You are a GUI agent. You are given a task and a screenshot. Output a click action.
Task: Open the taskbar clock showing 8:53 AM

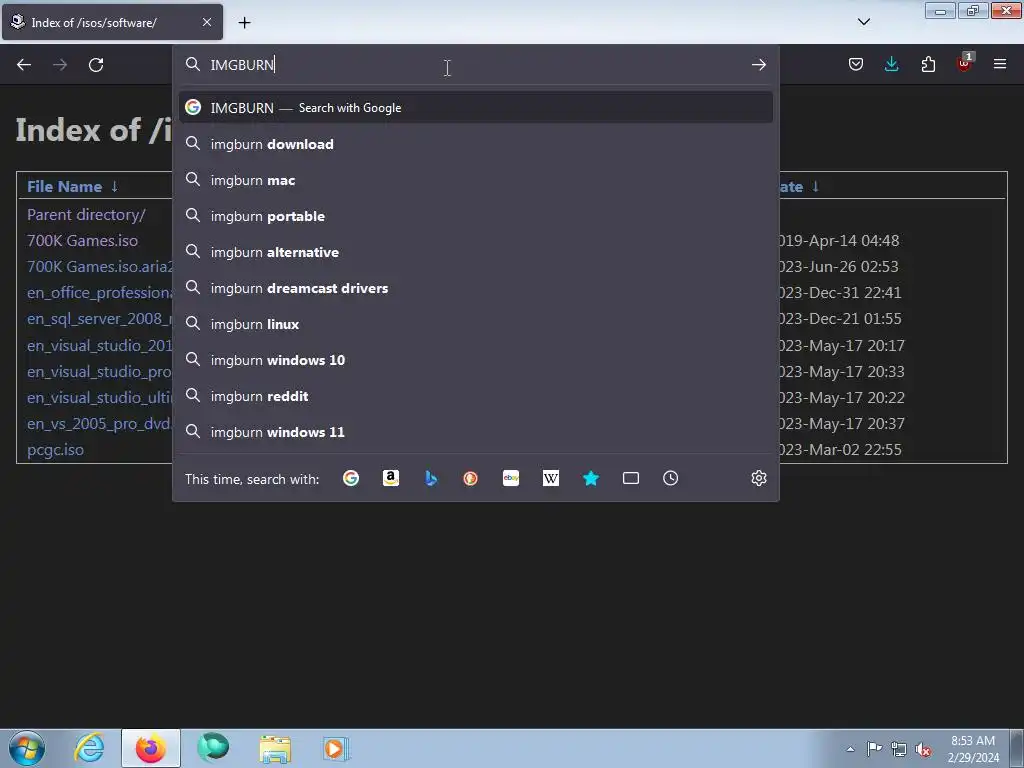[973, 749]
